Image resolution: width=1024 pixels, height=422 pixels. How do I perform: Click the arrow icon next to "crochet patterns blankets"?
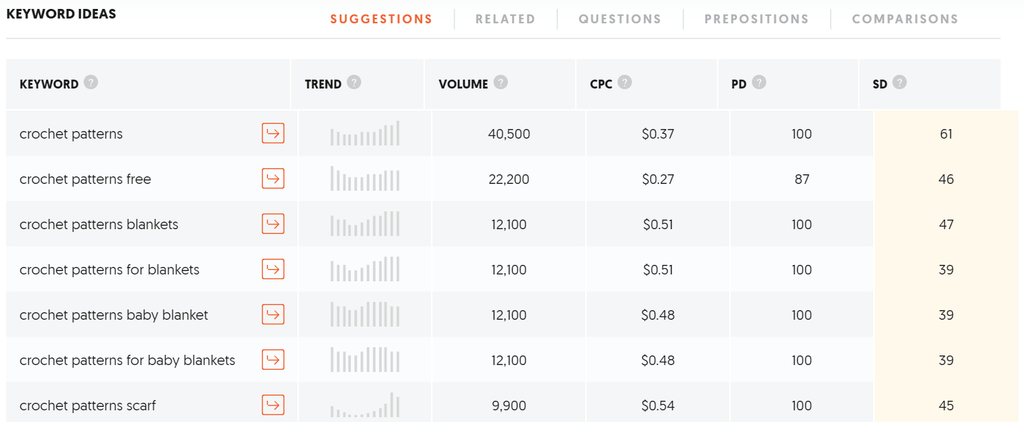click(x=273, y=224)
